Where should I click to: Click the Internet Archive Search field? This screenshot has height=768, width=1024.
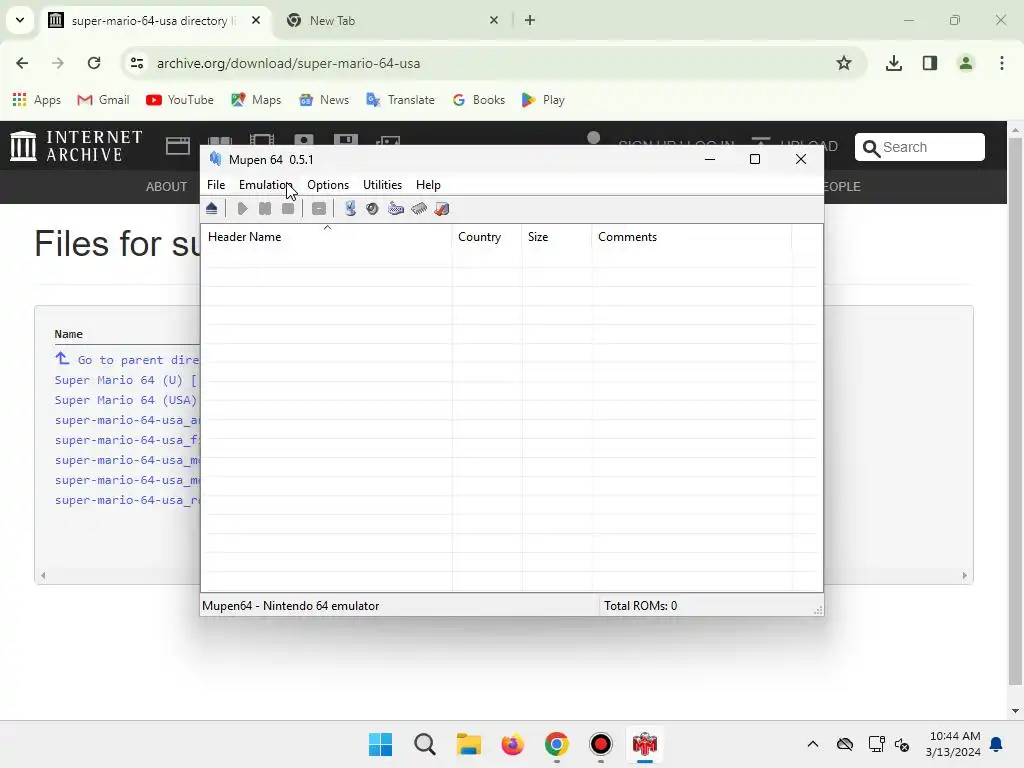point(920,147)
